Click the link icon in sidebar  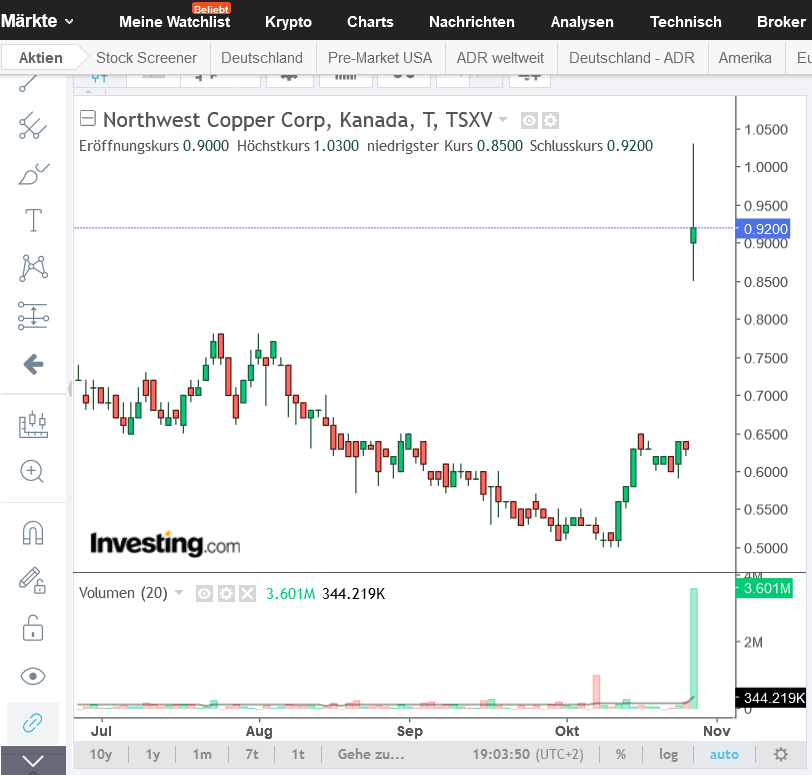pos(32,723)
